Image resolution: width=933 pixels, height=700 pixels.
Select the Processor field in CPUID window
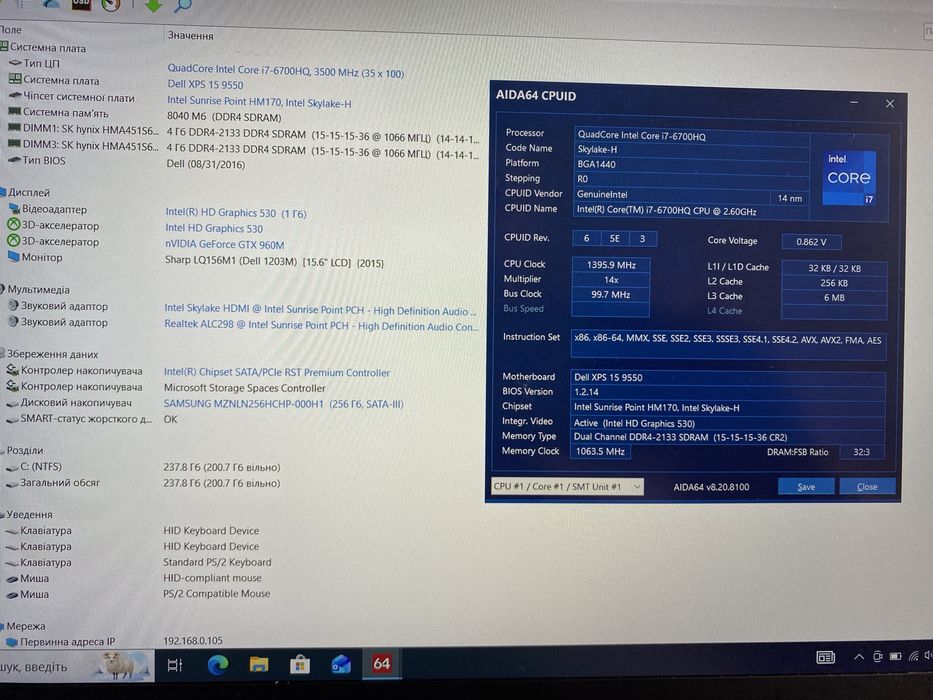[x=691, y=136]
